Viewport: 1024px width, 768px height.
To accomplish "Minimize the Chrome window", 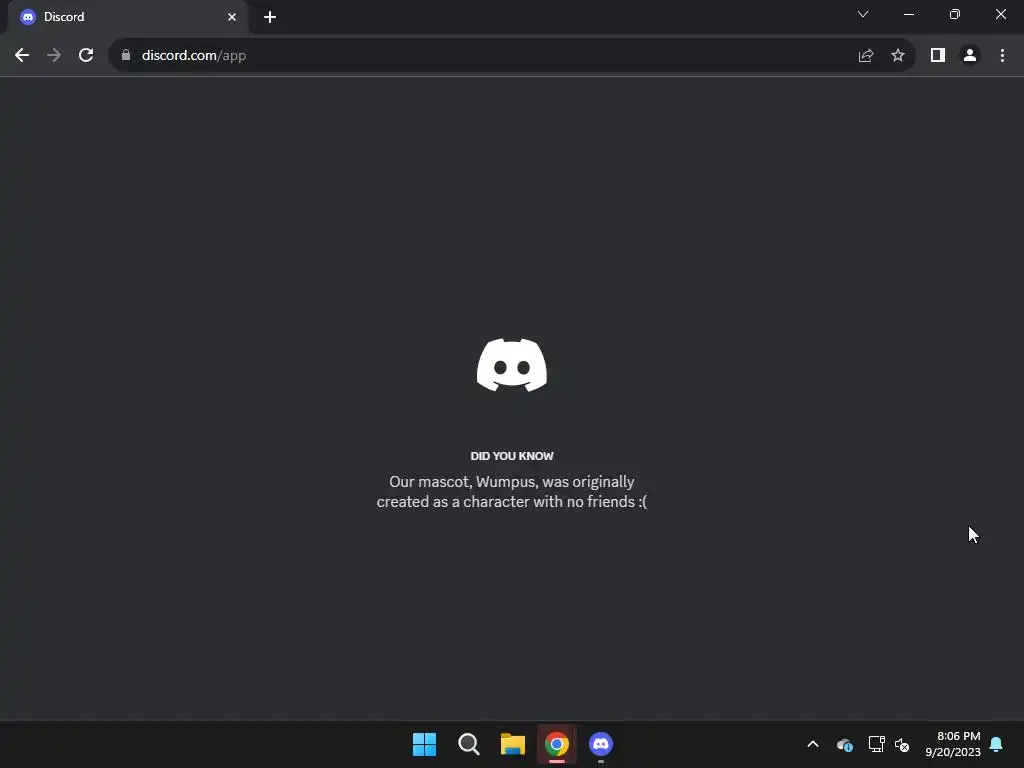I will click(x=908, y=14).
